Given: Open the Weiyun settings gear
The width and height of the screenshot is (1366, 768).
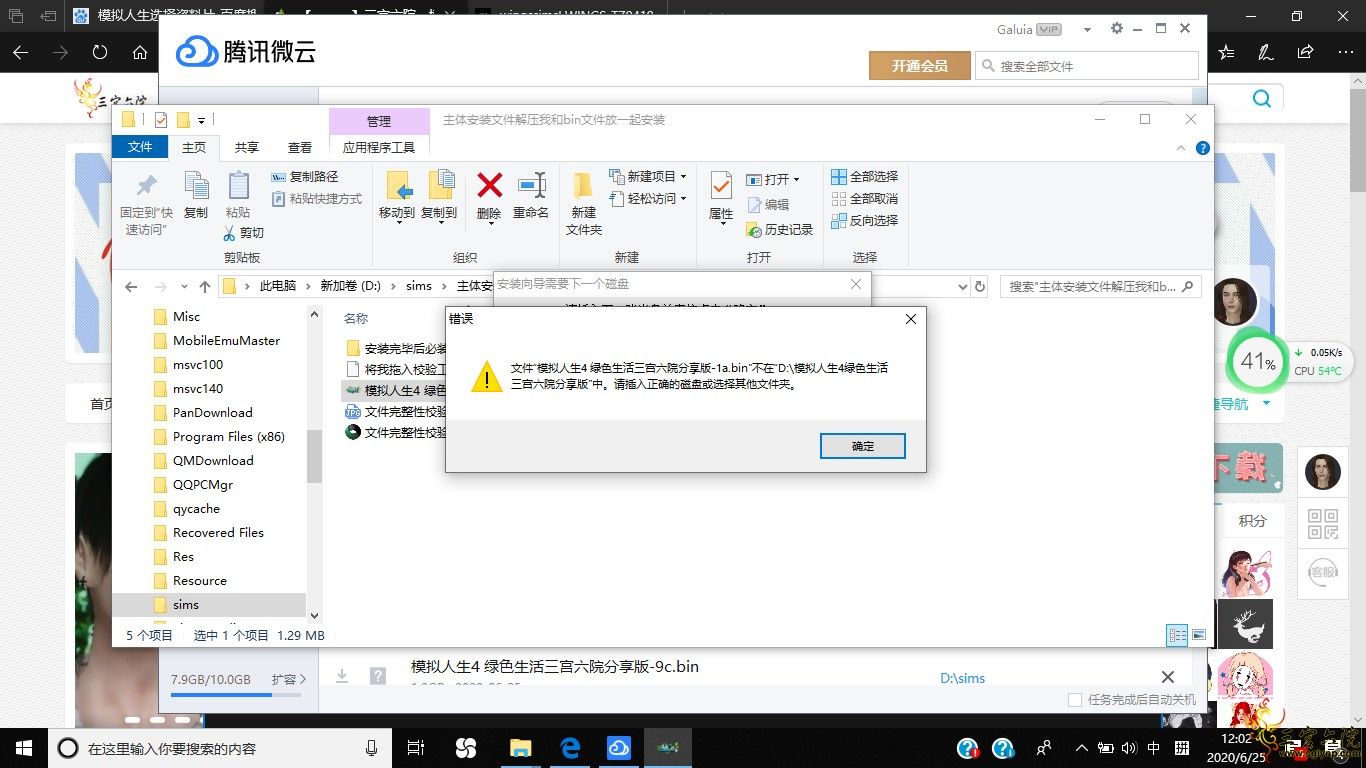Looking at the screenshot, I should point(1117,29).
